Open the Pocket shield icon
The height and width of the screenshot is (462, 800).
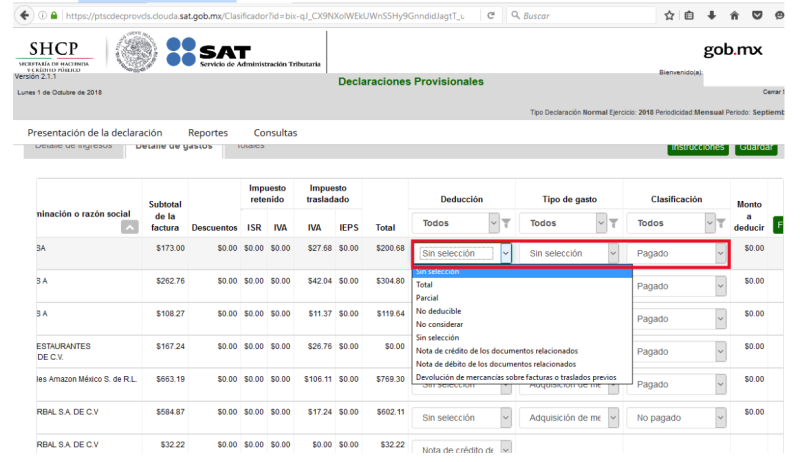(x=757, y=16)
